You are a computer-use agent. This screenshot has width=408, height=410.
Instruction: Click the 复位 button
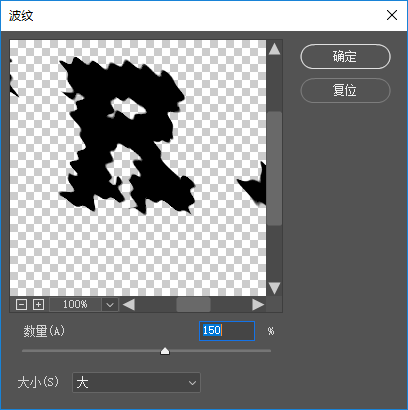[345, 90]
